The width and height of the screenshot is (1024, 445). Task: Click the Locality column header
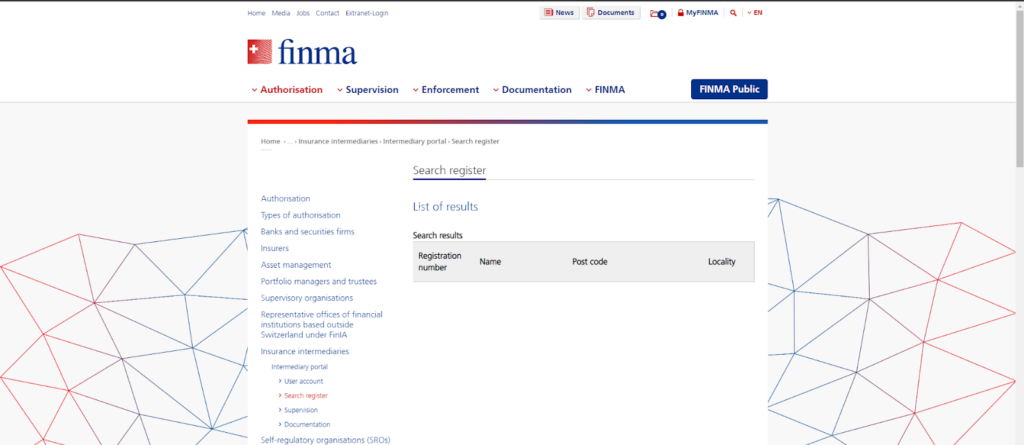pyautogui.click(x=722, y=261)
